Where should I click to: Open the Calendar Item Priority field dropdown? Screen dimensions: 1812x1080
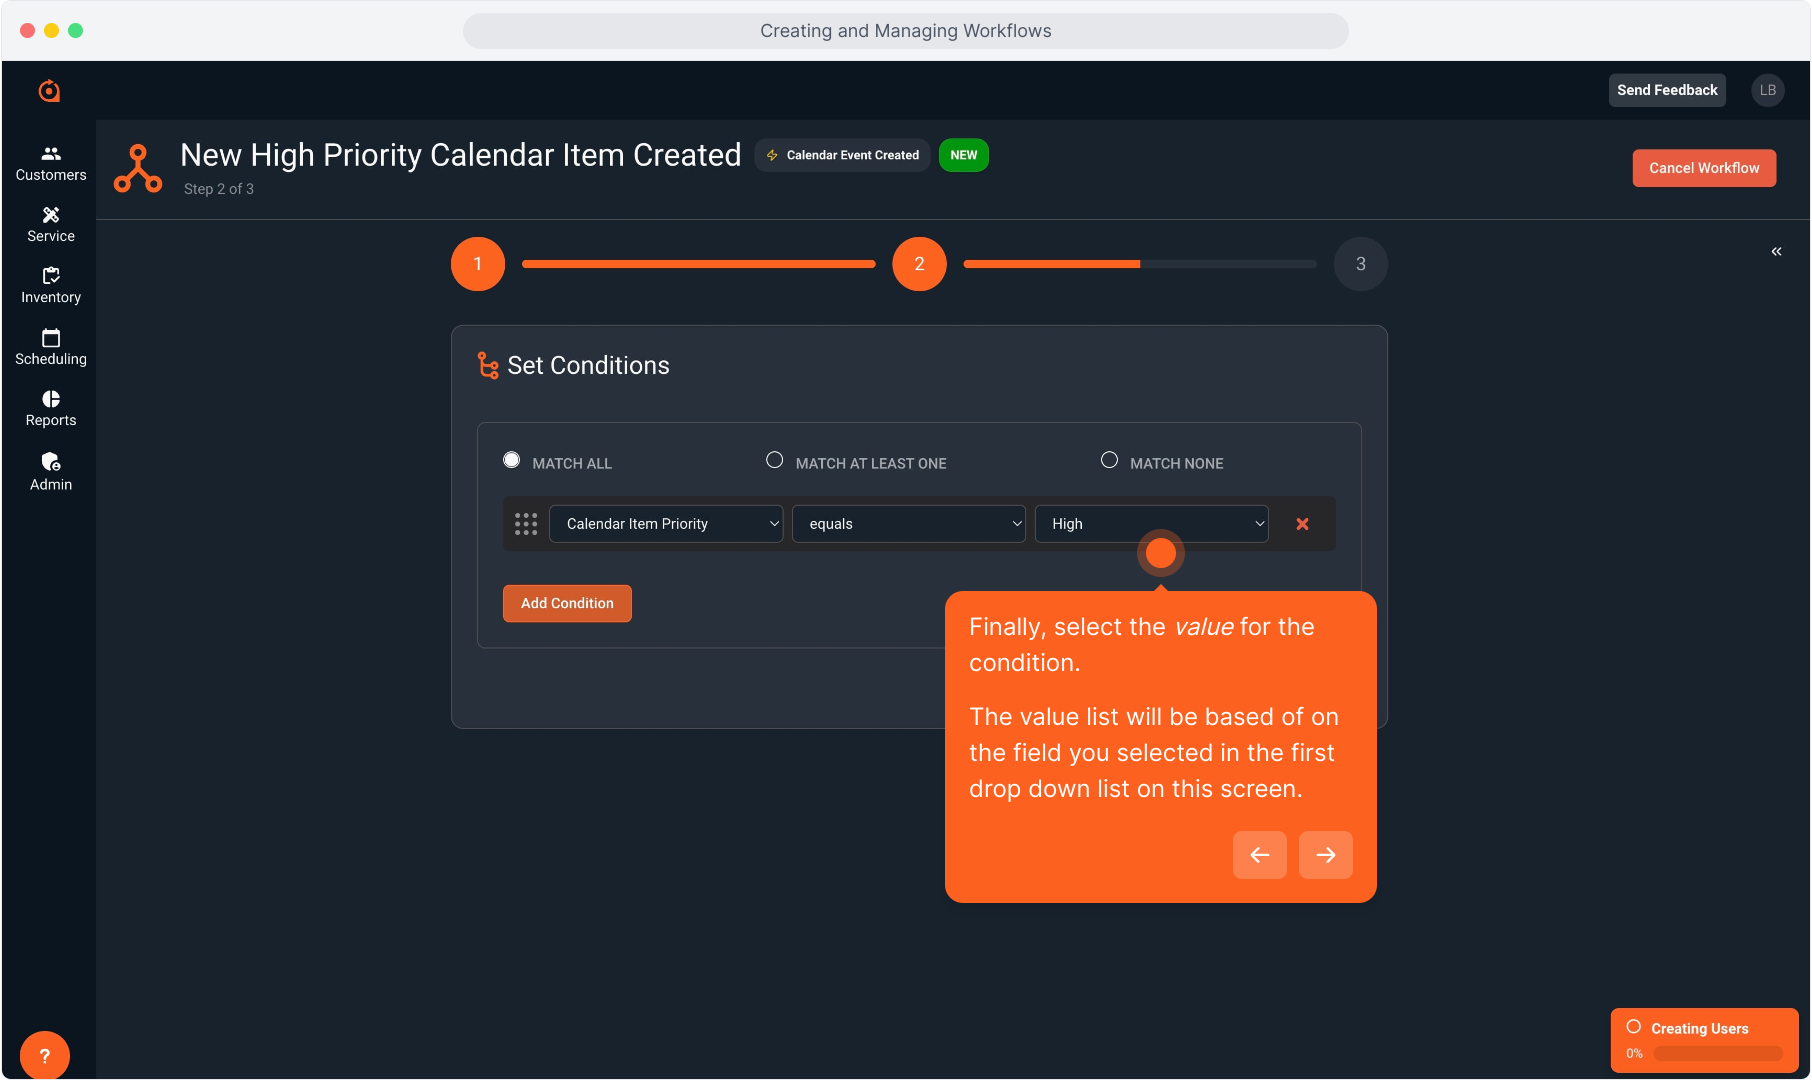pyautogui.click(x=666, y=524)
